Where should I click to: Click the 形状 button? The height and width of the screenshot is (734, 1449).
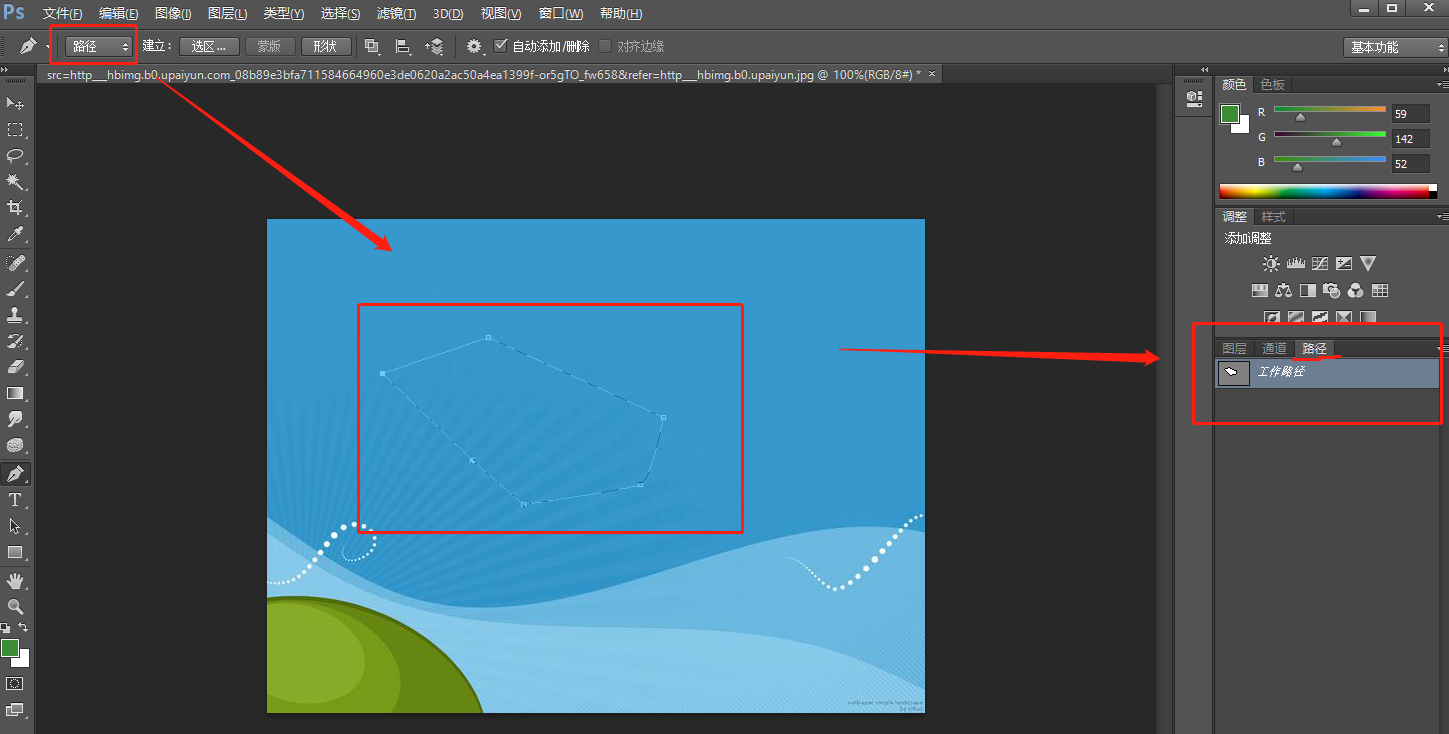(x=326, y=46)
